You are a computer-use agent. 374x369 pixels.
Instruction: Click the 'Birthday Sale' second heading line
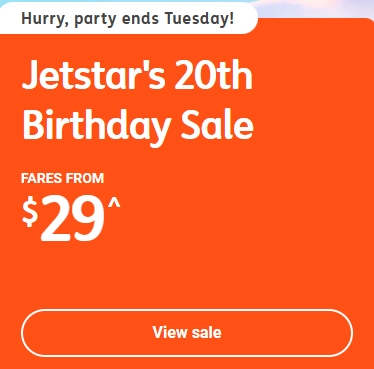pyautogui.click(x=138, y=126)
